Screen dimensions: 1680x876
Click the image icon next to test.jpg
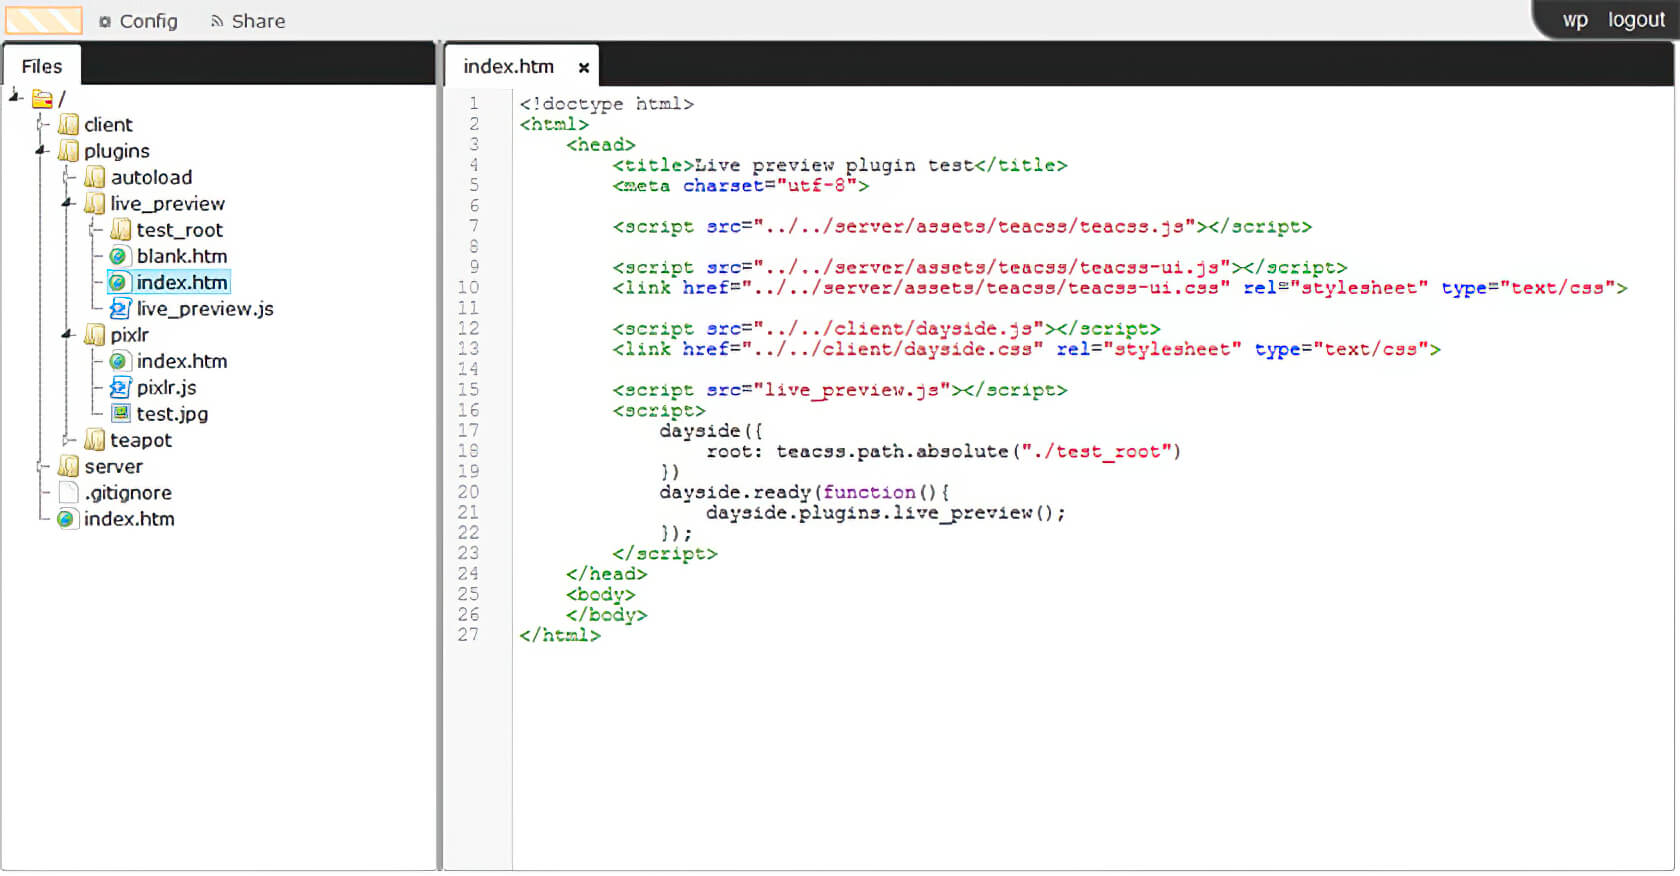pyautogui.click(x=120, y=414)
